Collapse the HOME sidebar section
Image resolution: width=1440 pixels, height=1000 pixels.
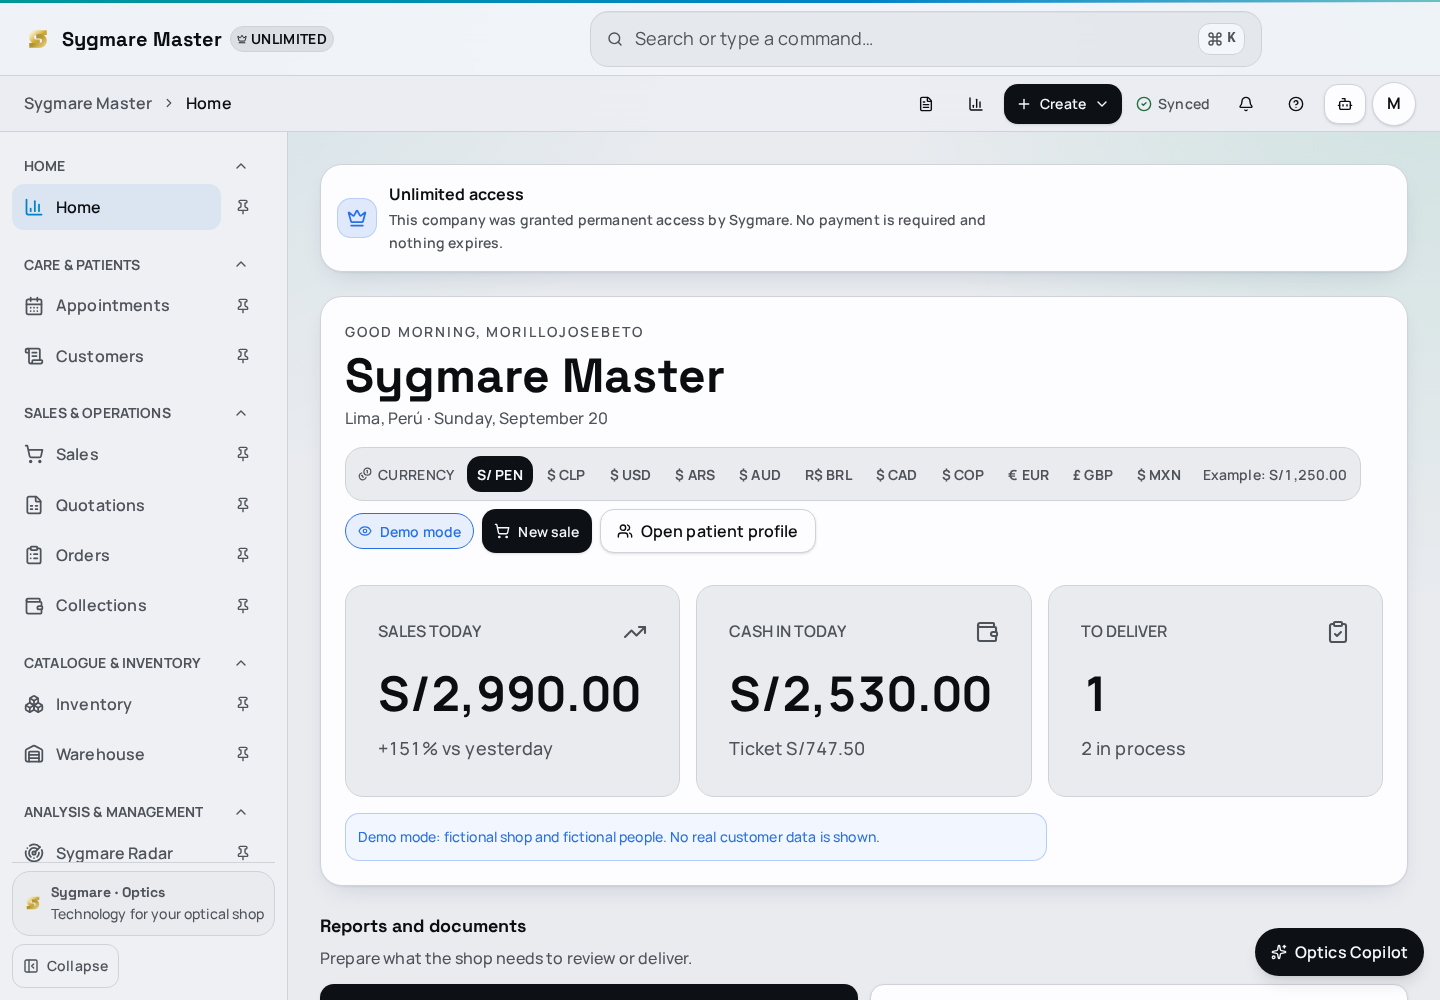pyautogui.click(x=241, y=166)
